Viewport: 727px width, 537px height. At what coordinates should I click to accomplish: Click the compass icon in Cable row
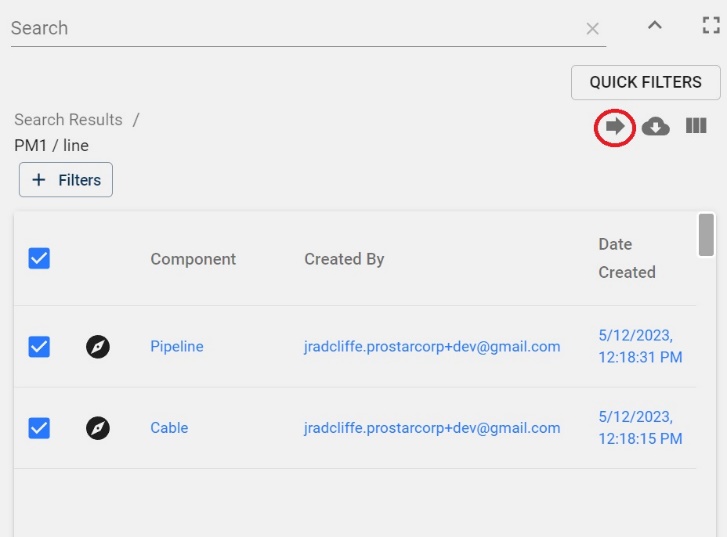tap(98, 428)
